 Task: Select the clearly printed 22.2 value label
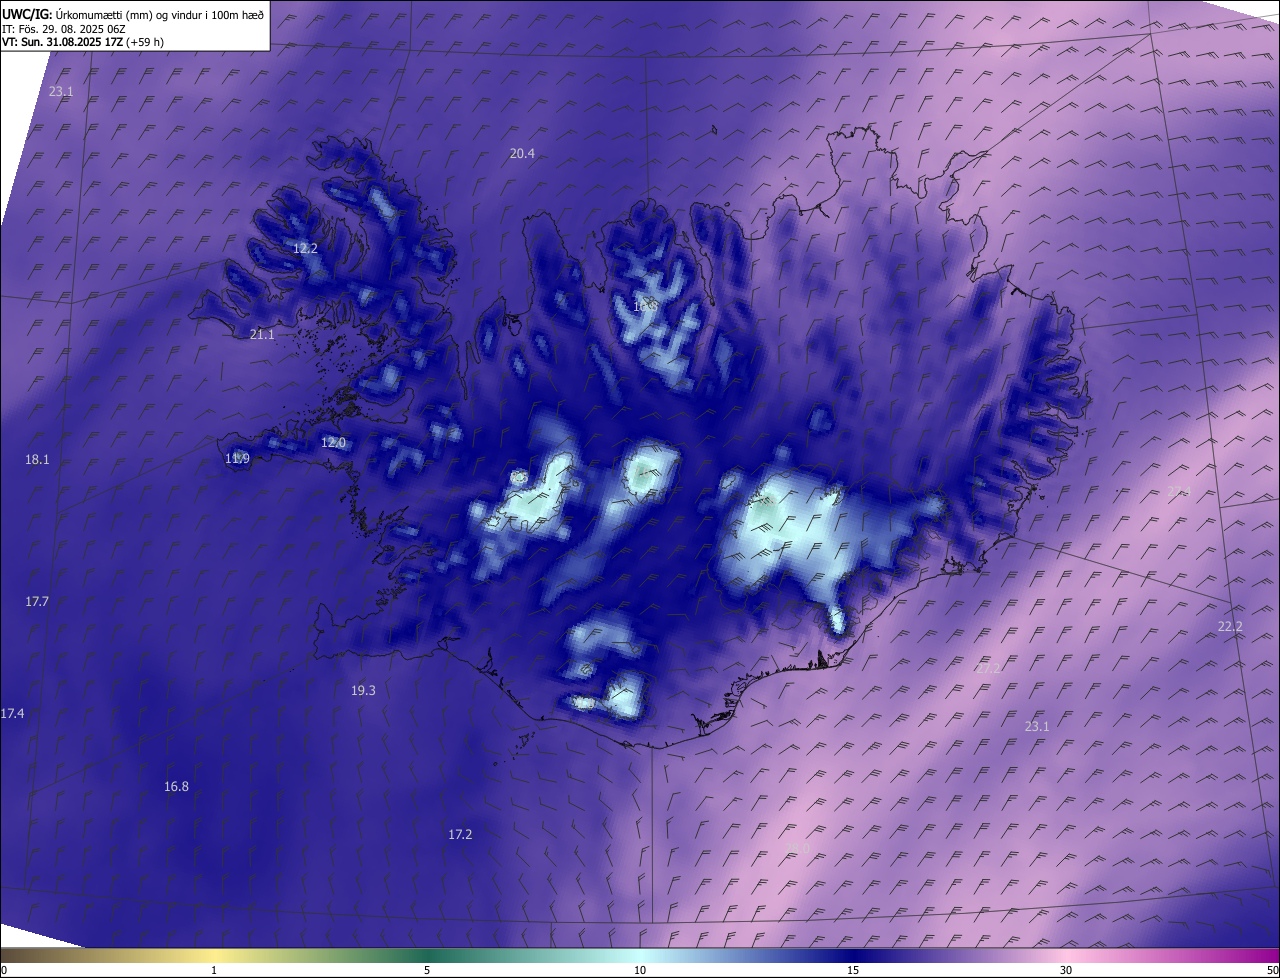pyautogui.click(x=1230, y=626)
